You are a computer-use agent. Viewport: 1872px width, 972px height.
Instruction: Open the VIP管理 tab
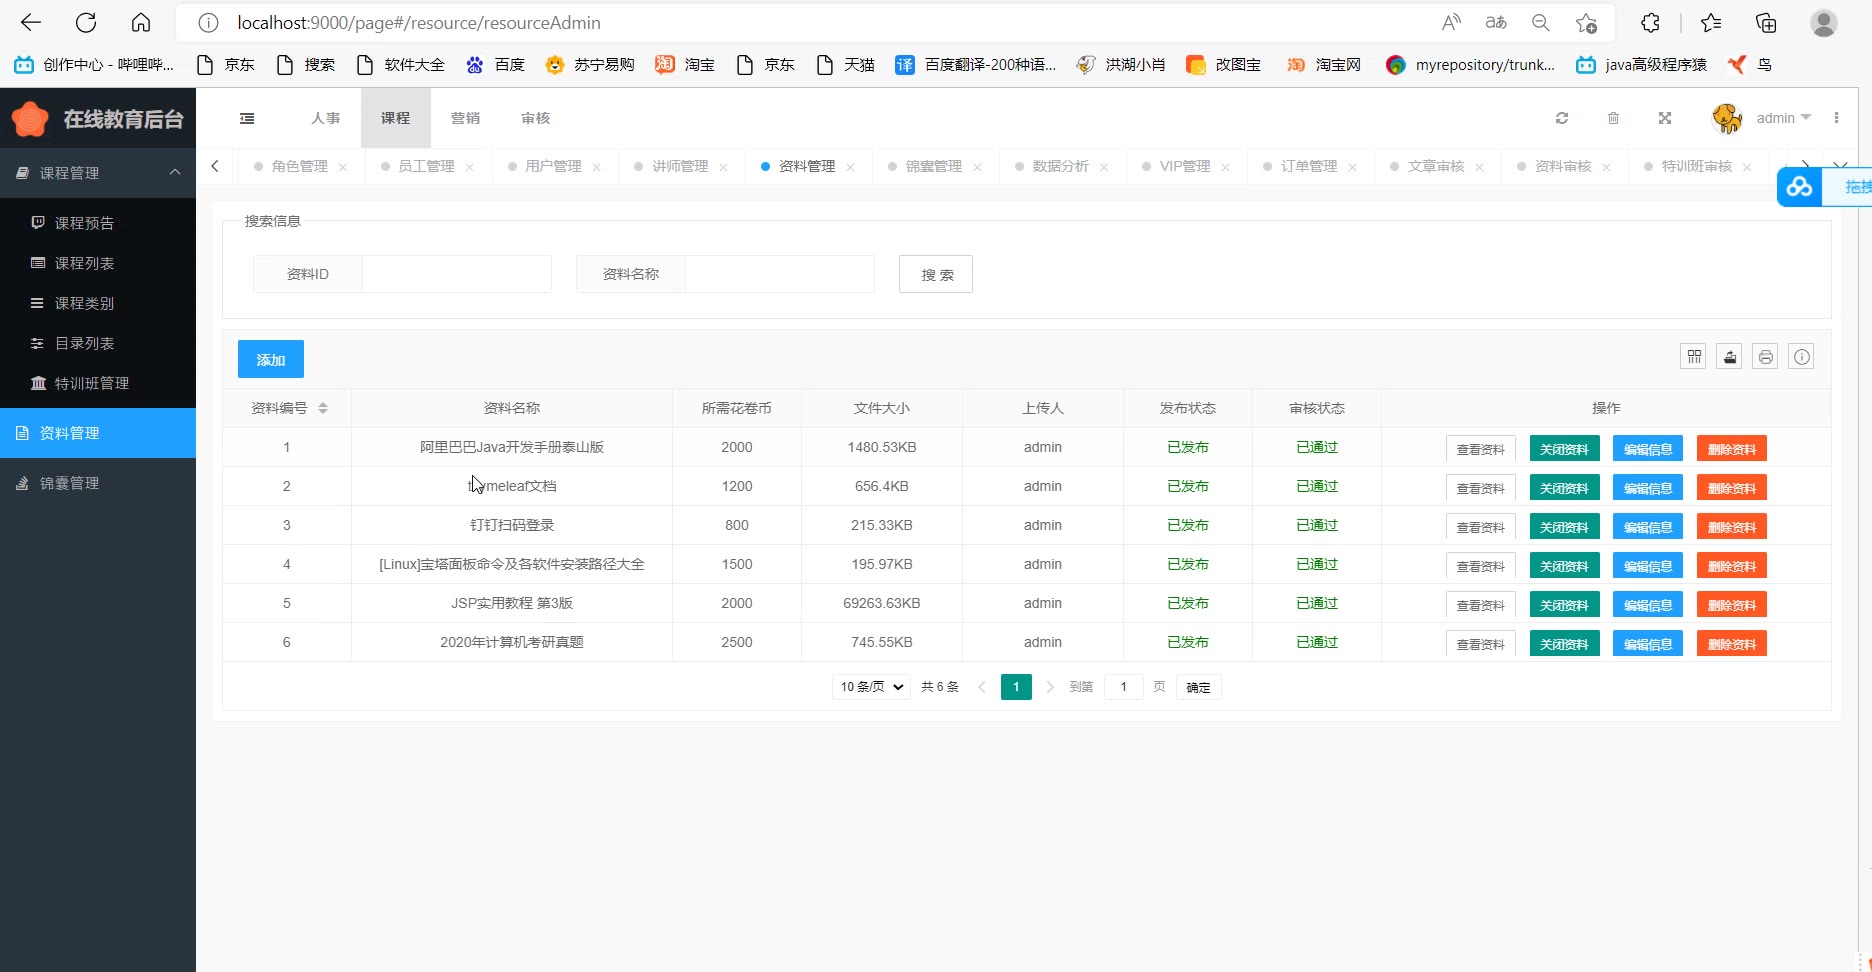point(1184,166)
